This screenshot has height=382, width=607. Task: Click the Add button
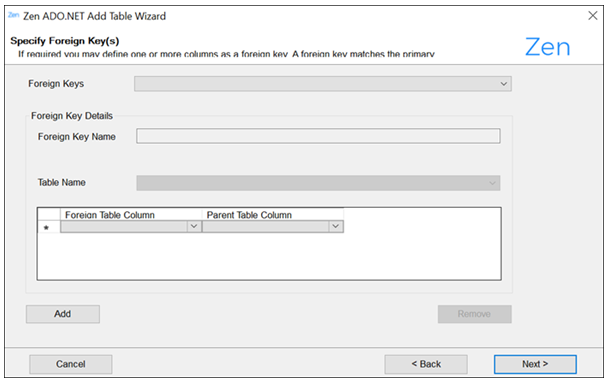coord(63,314)
